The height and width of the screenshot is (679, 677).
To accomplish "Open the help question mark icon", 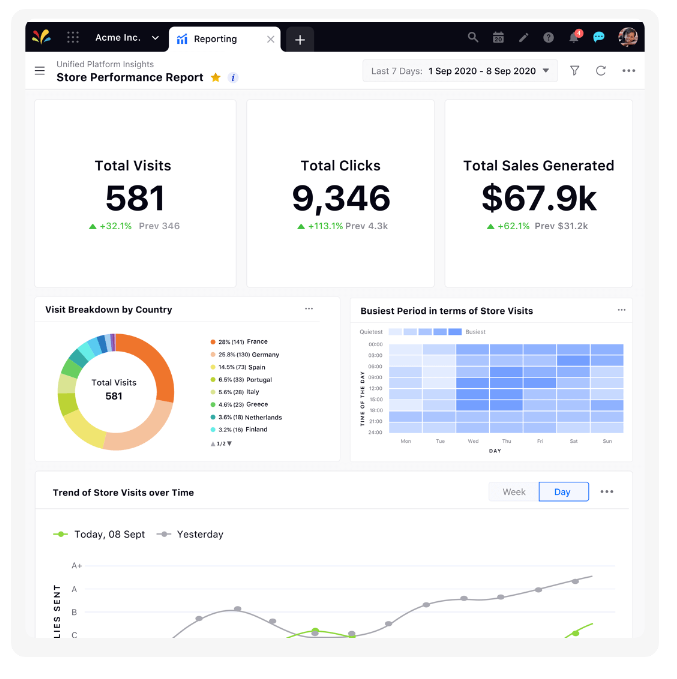I will point(548,38).
